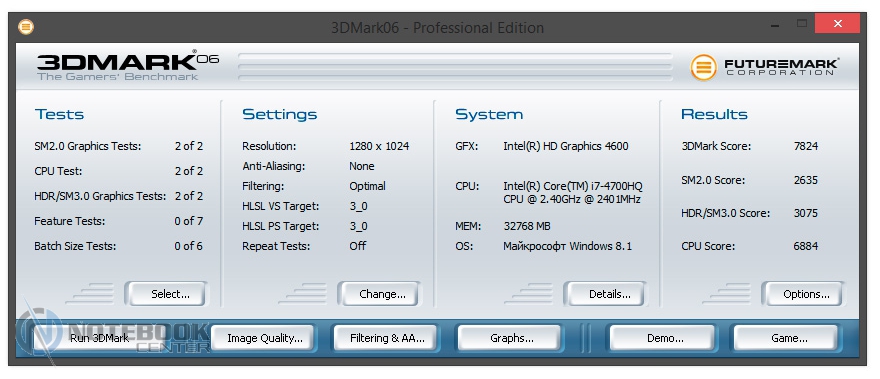Click the Tests section heading
Image resolution: width=880 pixels, height=379 pixels.
tap(59, 115)
